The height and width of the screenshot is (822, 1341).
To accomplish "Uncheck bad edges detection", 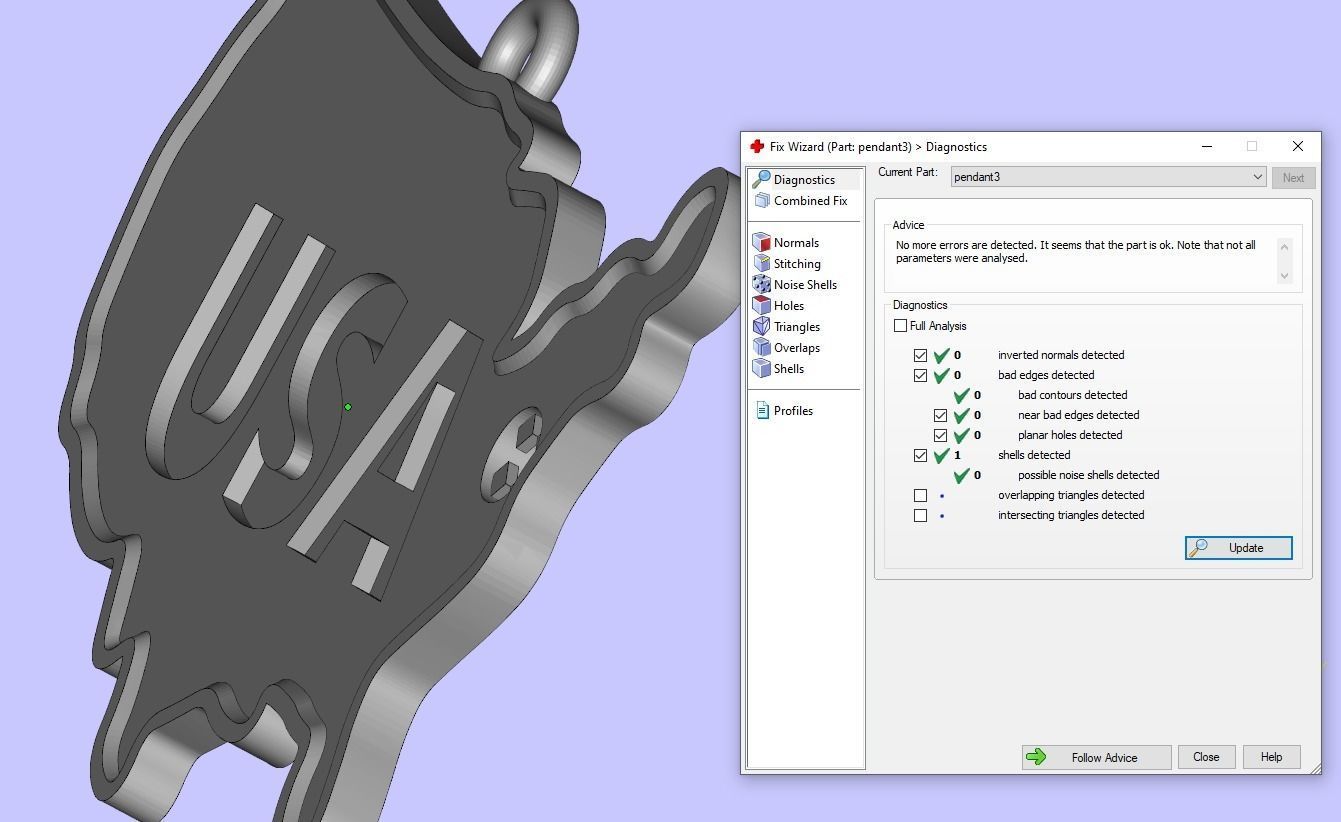I will click(920, 375).
